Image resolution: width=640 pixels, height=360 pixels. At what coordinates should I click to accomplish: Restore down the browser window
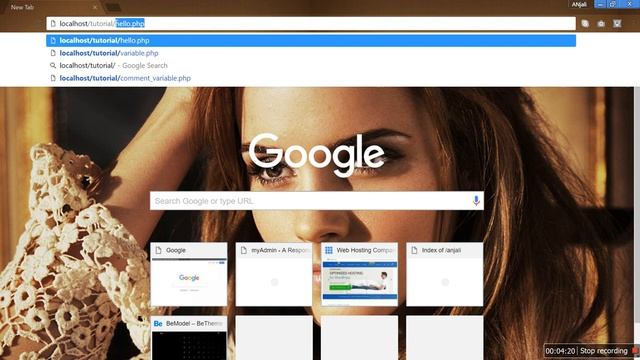[613, 4]
